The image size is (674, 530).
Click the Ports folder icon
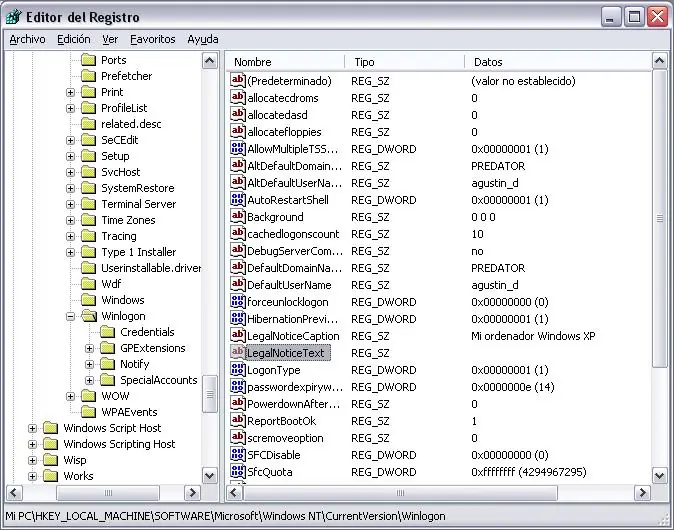click(89, 60)
